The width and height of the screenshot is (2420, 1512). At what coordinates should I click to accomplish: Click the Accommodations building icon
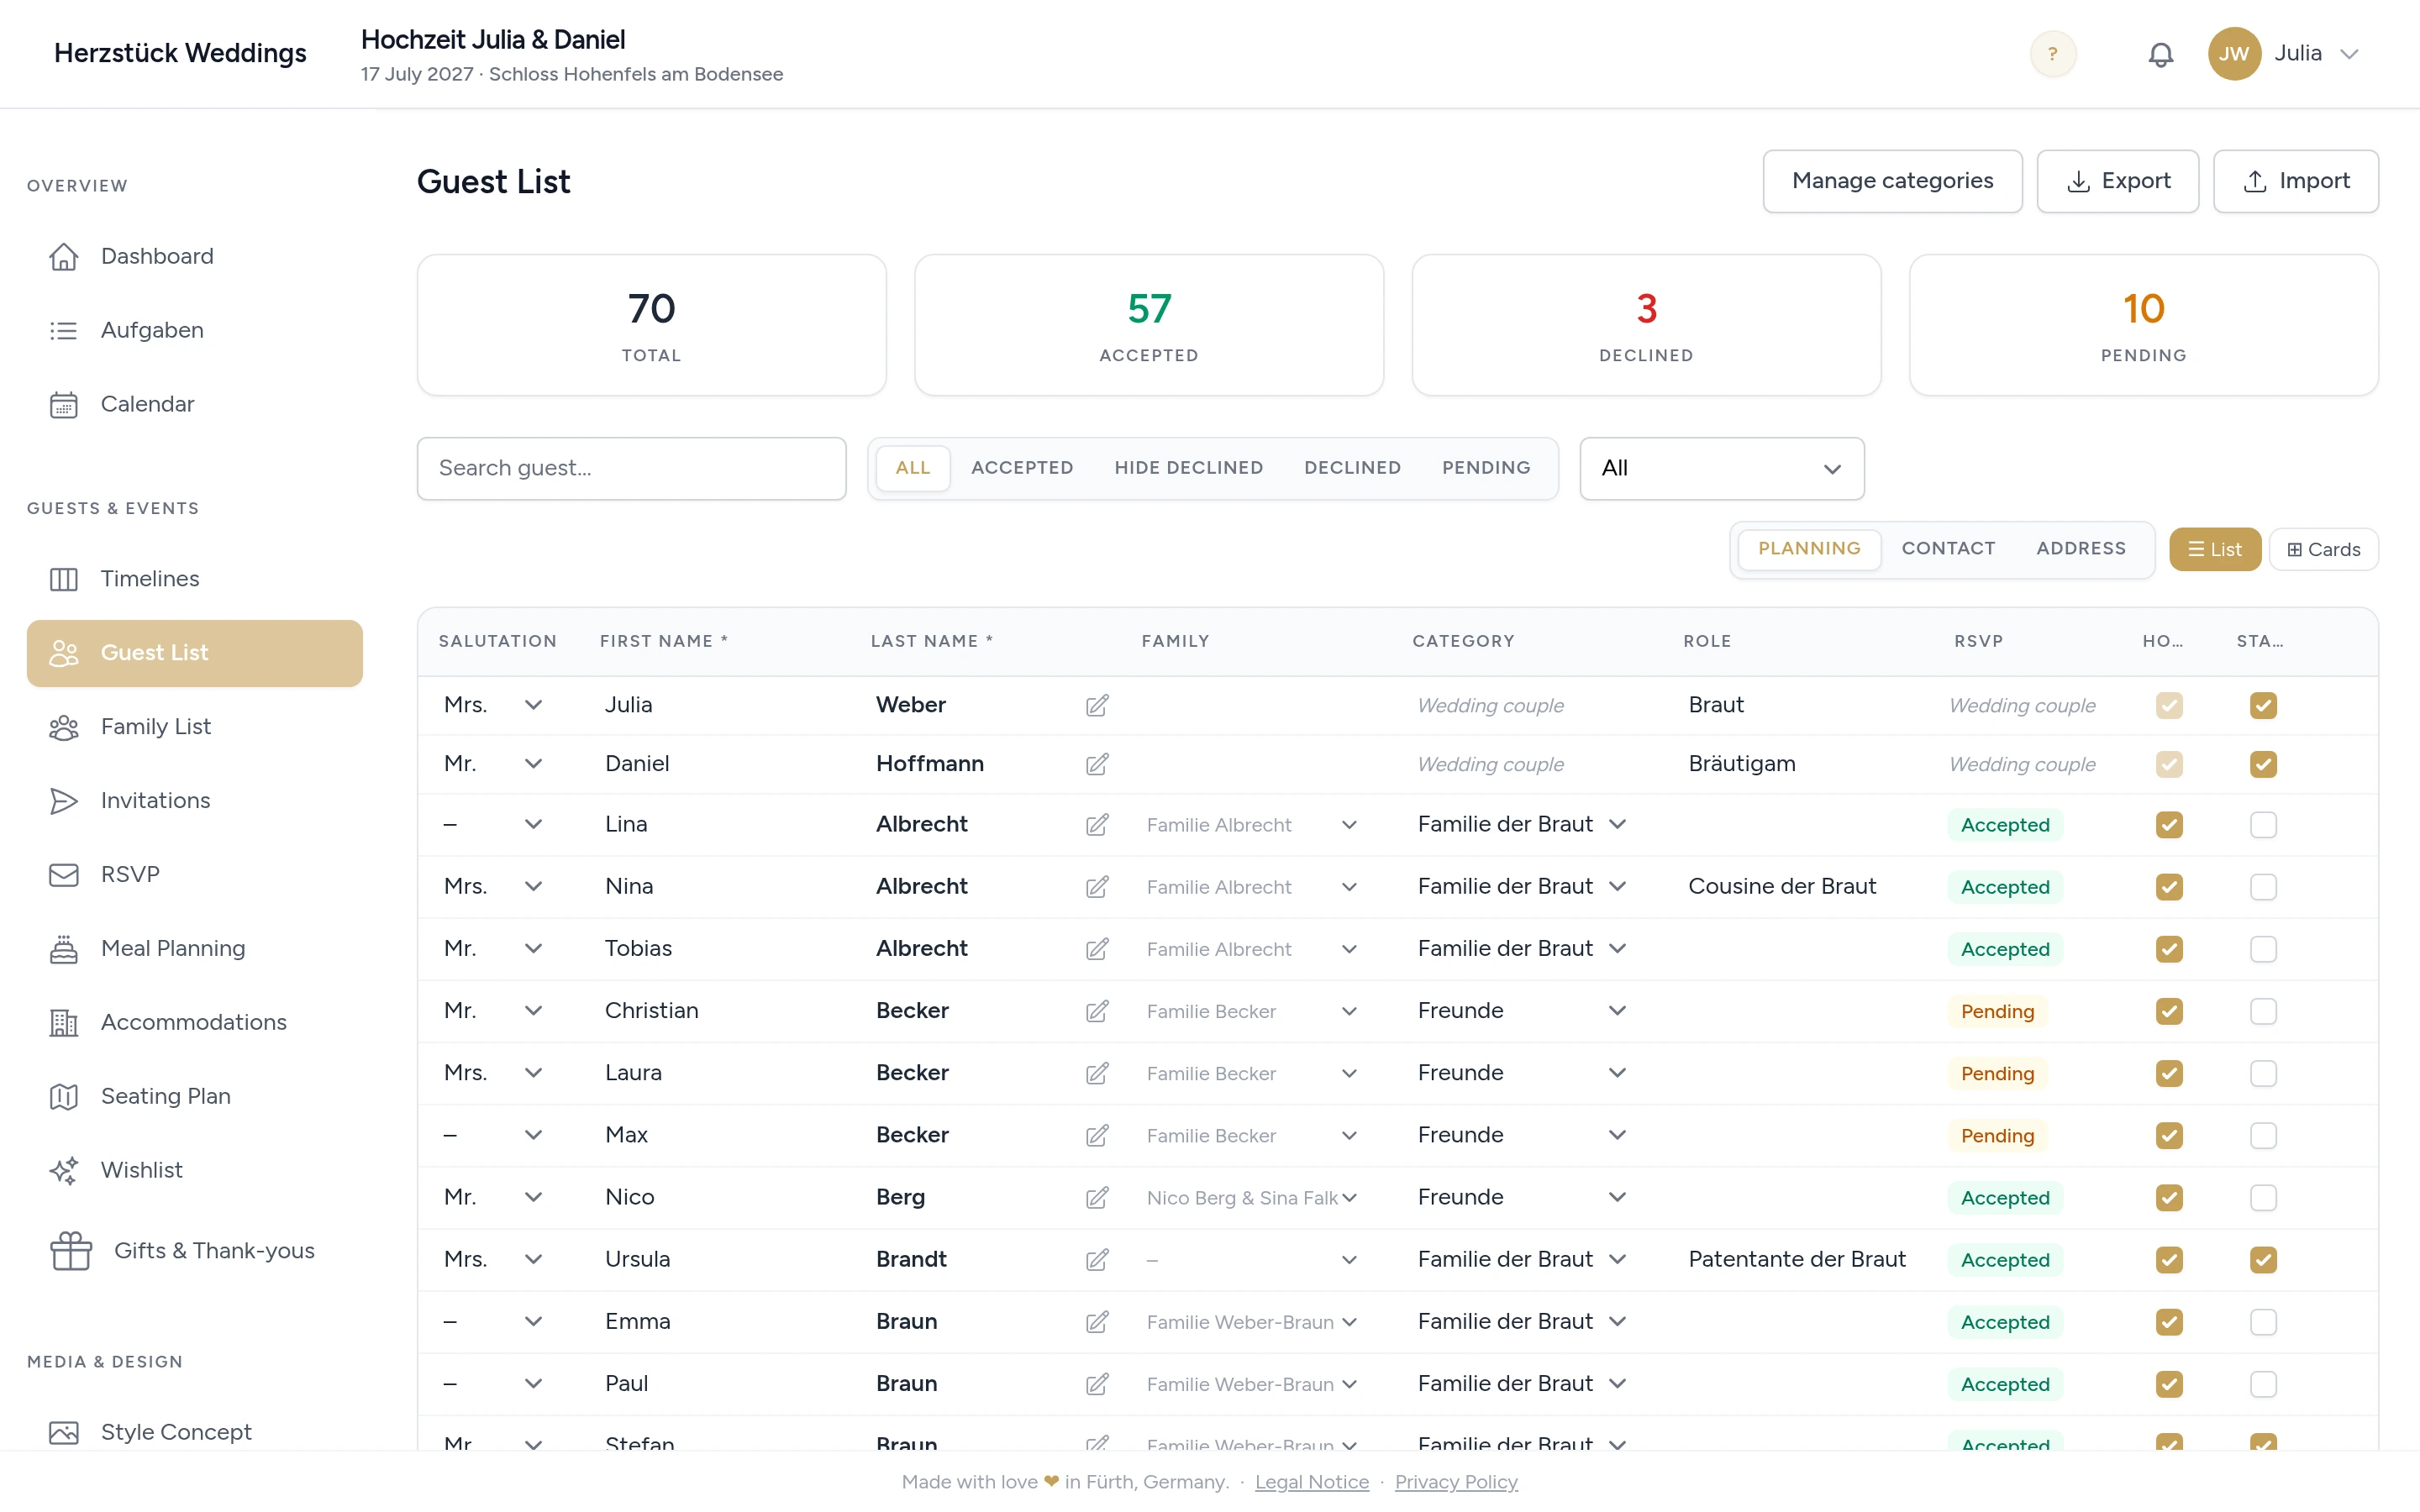pyautogui.click(x=64, y=1023)
